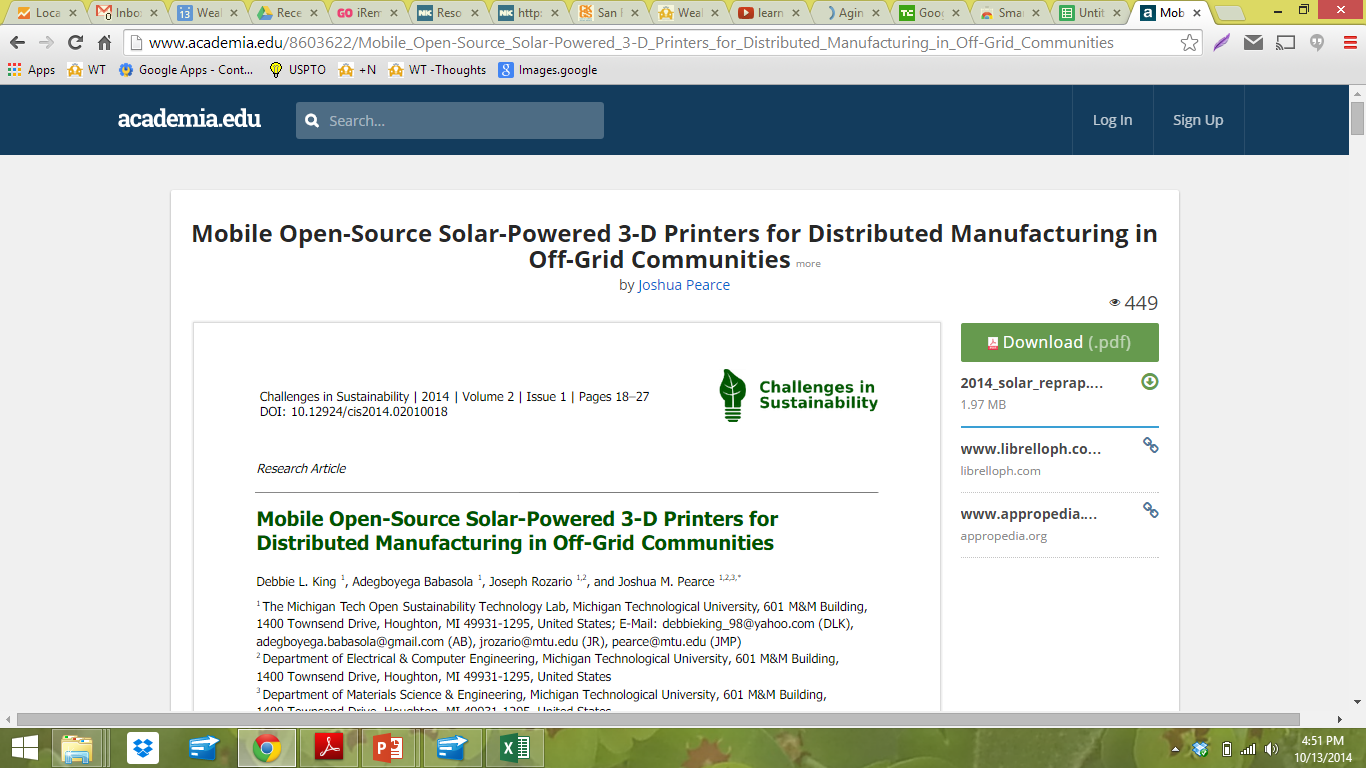Image resolution: width=1366 pixels, height=768 pixels.
Task: Switch to the YouTube learn tab
Action: (x=767, y=13)
